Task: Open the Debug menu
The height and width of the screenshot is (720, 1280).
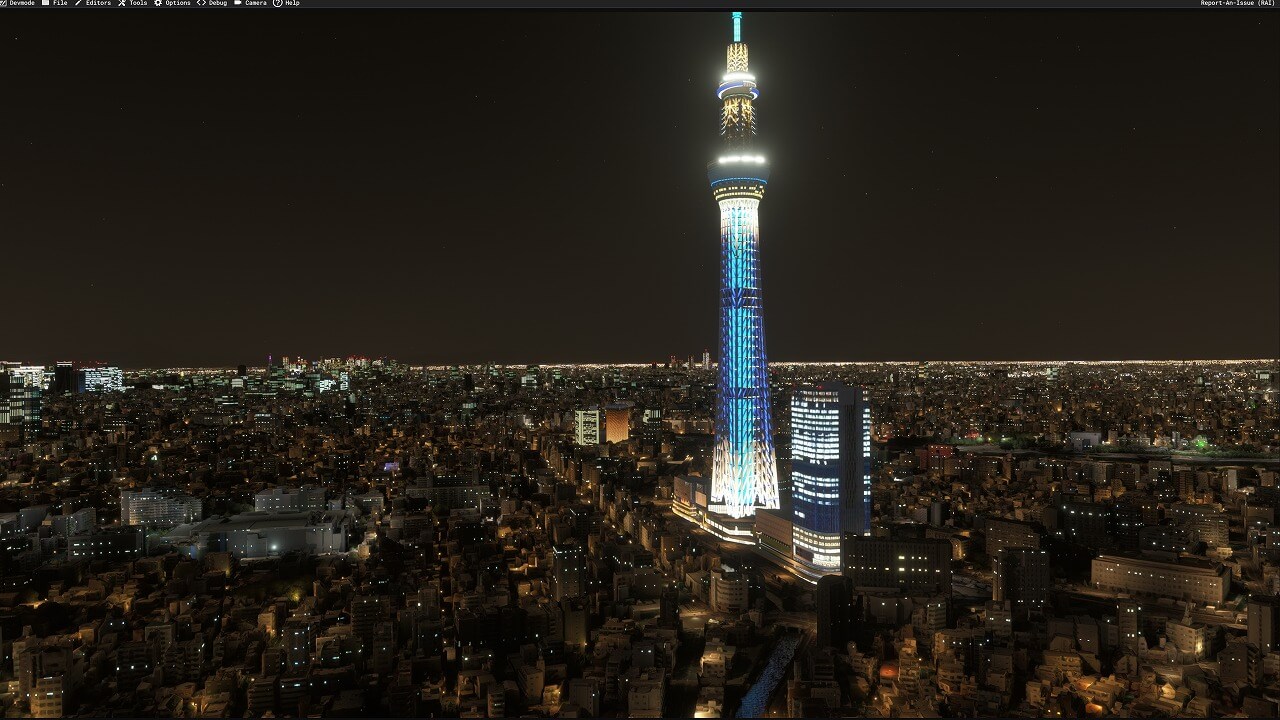Action: coord(217,3)
